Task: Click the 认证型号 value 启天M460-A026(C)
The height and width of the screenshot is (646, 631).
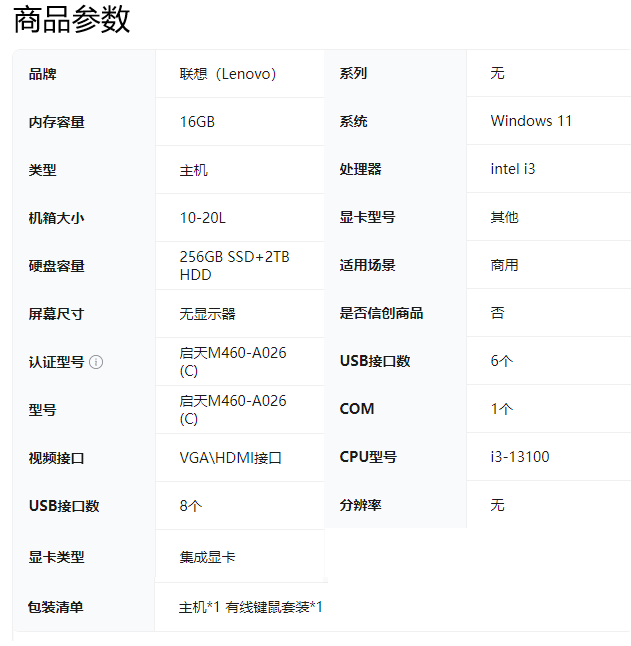Action: coord(233,362)
